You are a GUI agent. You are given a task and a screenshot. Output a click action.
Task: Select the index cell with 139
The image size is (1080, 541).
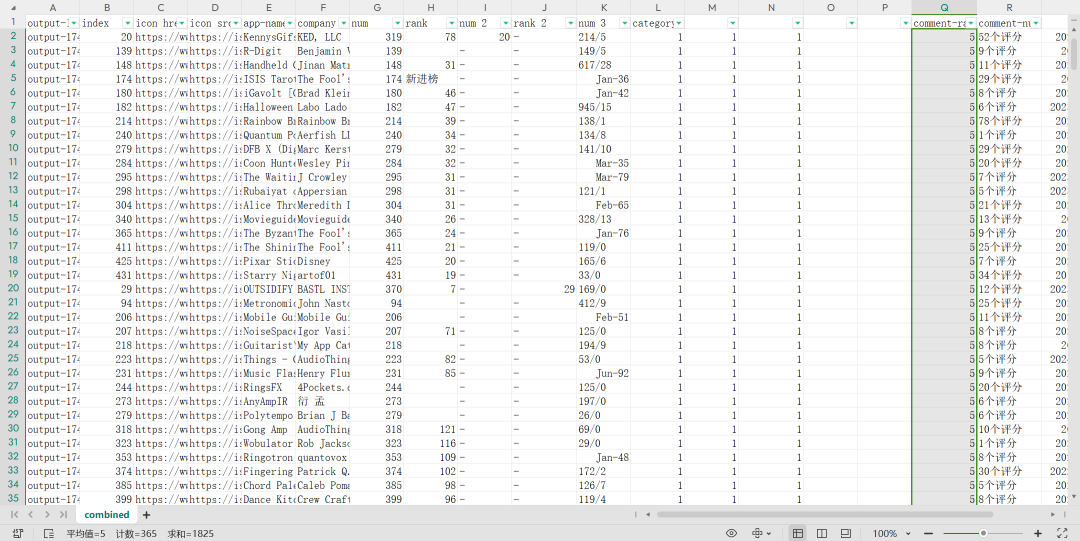tap(107, 51)
